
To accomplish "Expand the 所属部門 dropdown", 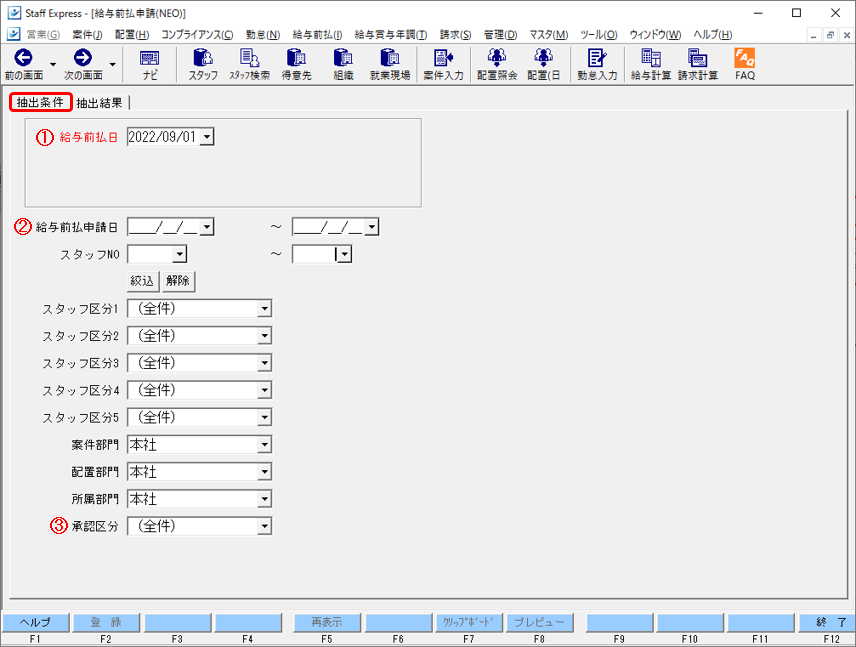I will 265,499.
